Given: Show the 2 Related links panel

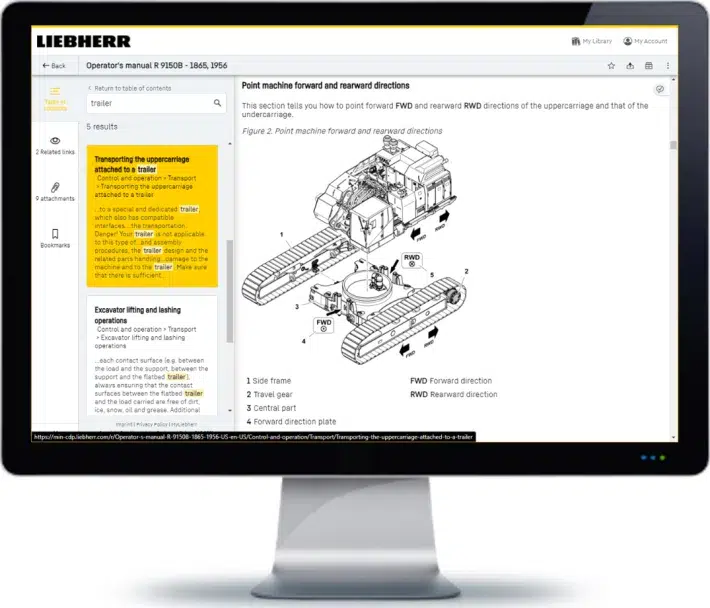Looking at the screenshot, I should (55, 146).
